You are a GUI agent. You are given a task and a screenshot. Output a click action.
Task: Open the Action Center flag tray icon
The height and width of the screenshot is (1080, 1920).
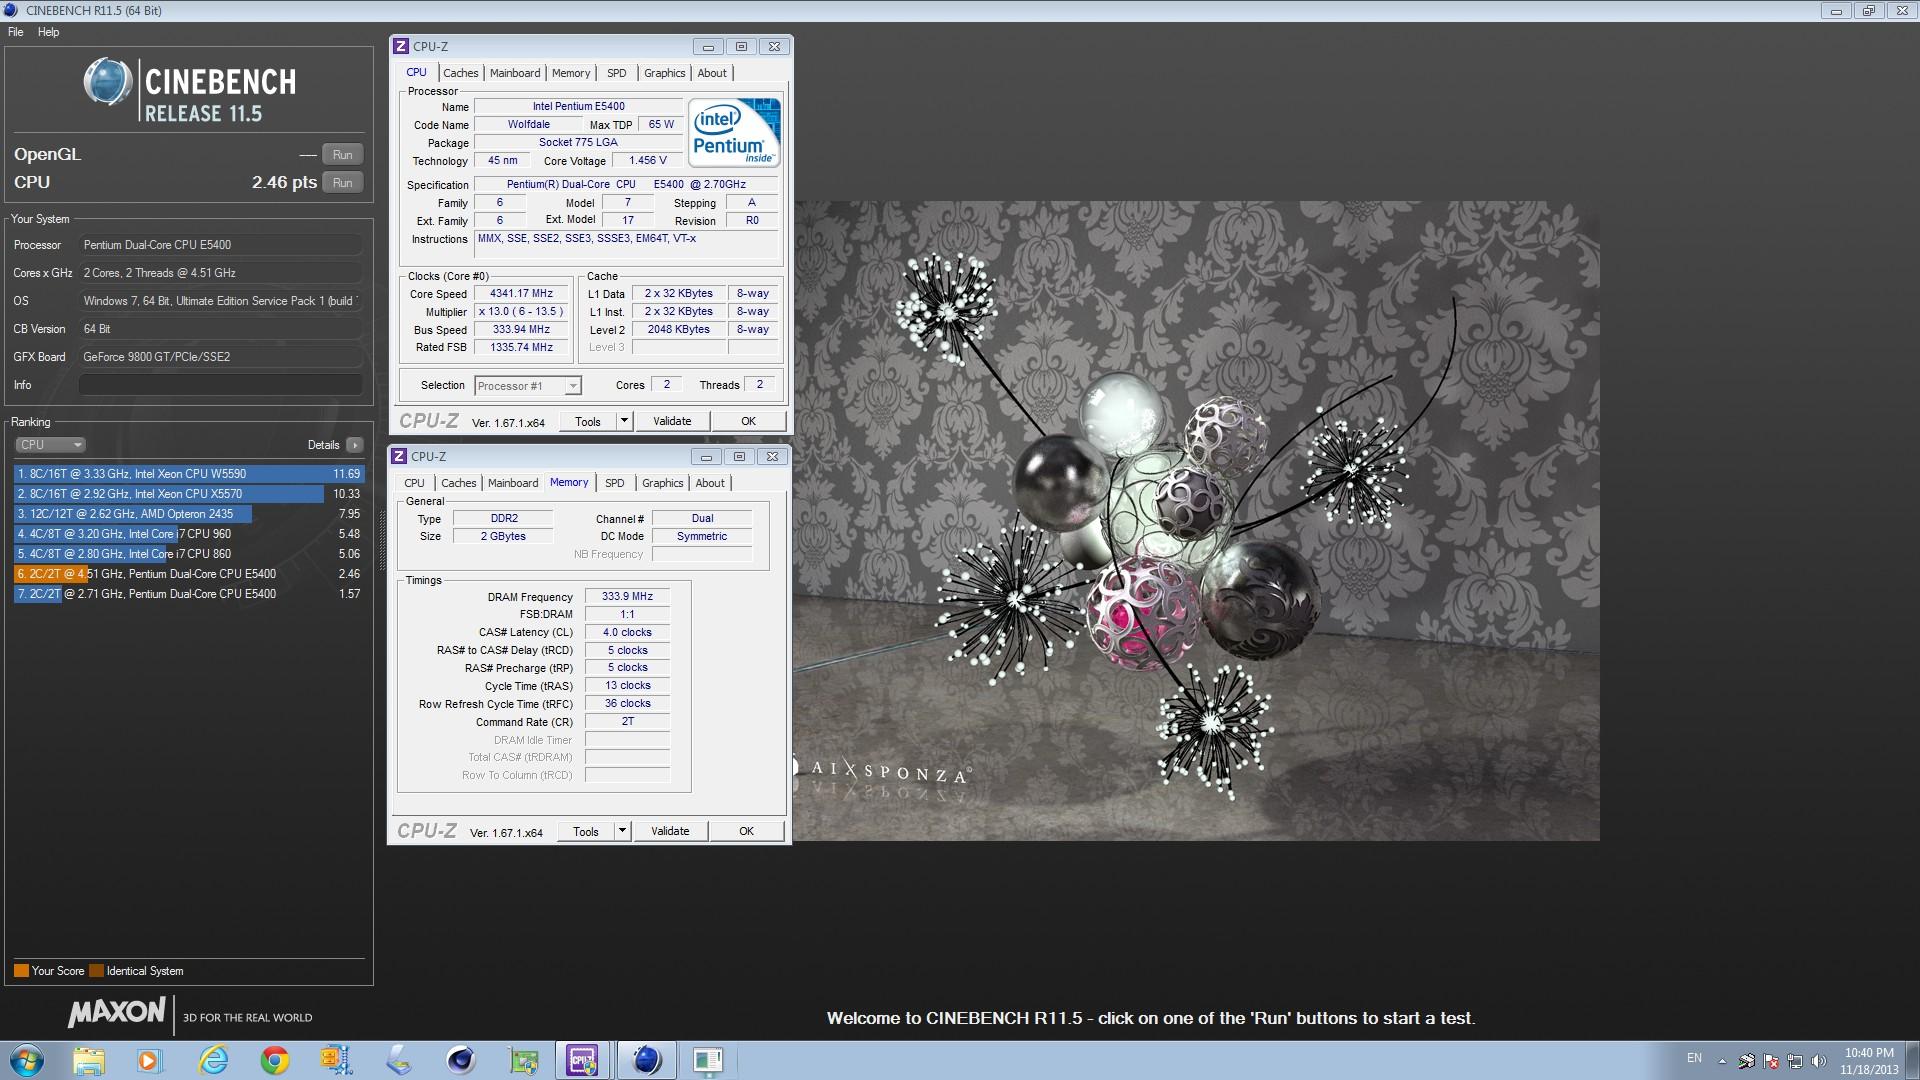click(x=1771, y=1061)
